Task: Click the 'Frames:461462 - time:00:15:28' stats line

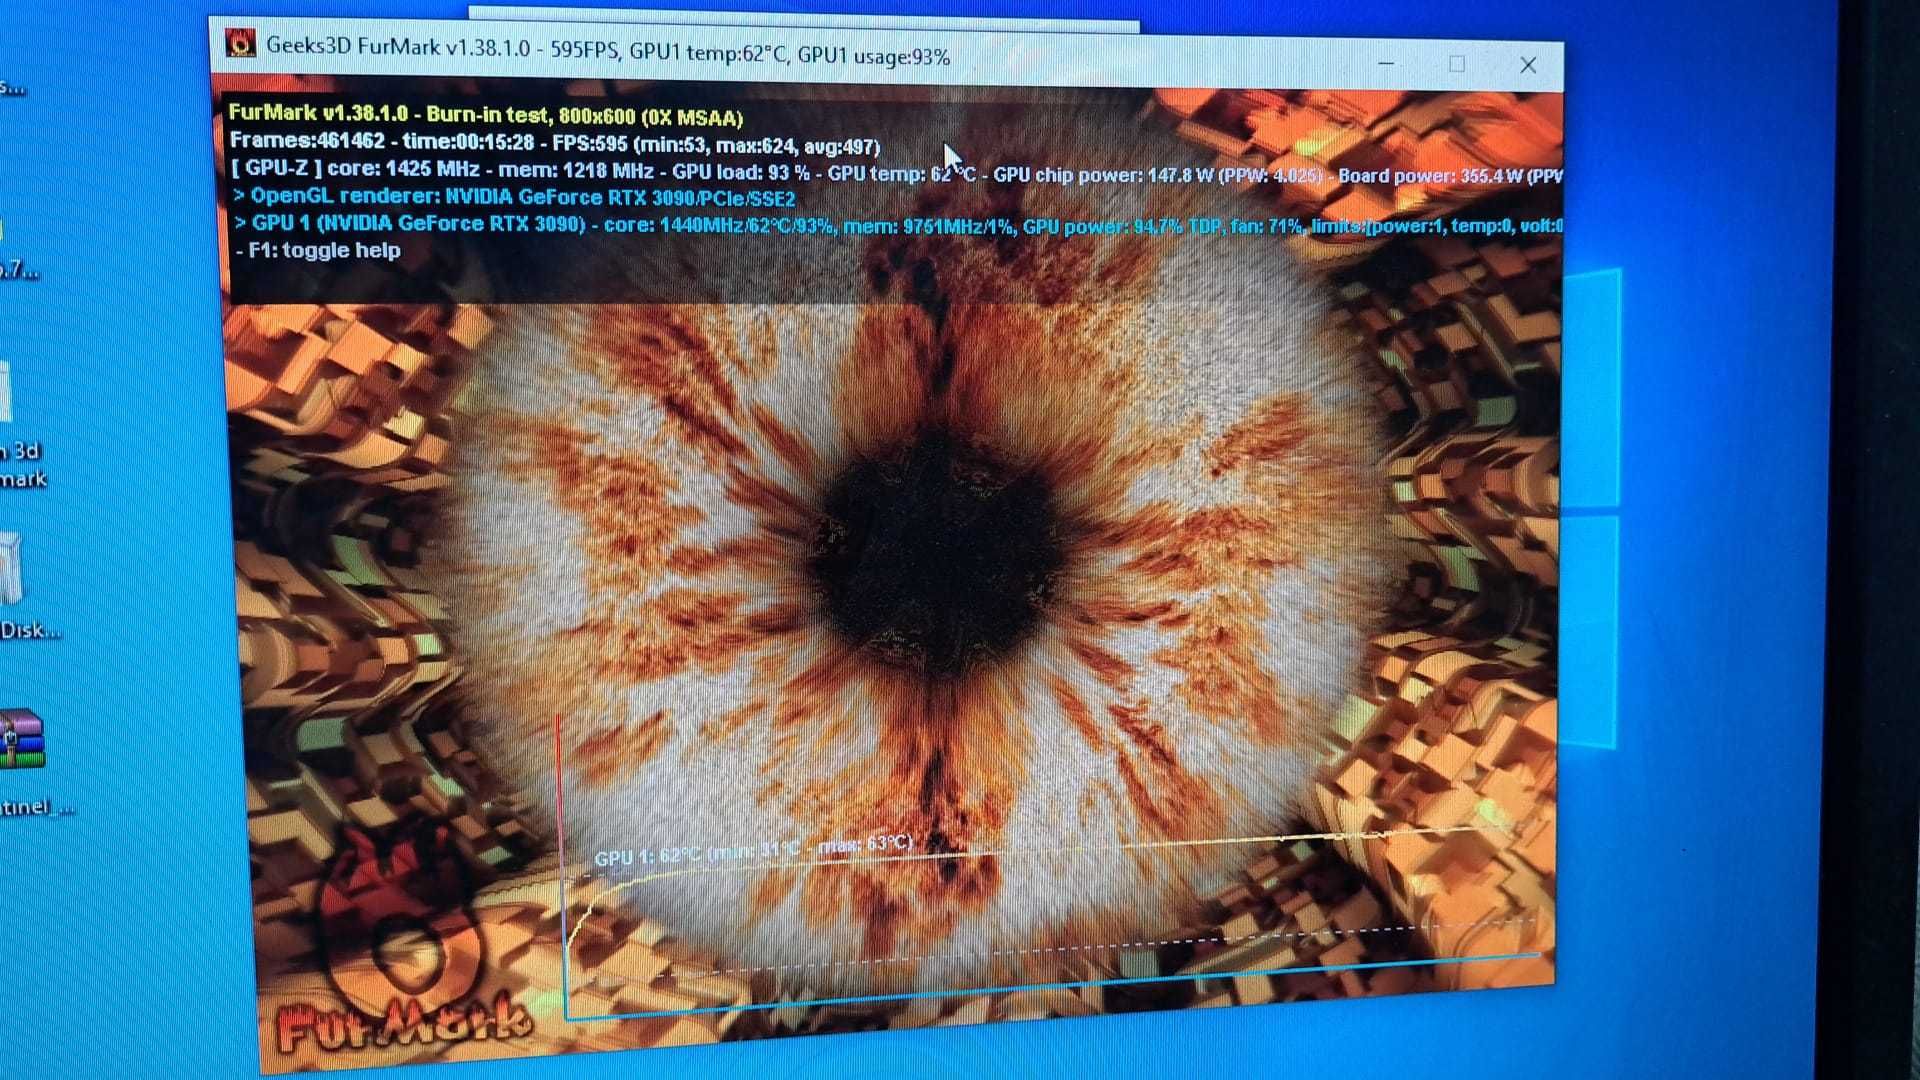Action: [x=555, y=144]
